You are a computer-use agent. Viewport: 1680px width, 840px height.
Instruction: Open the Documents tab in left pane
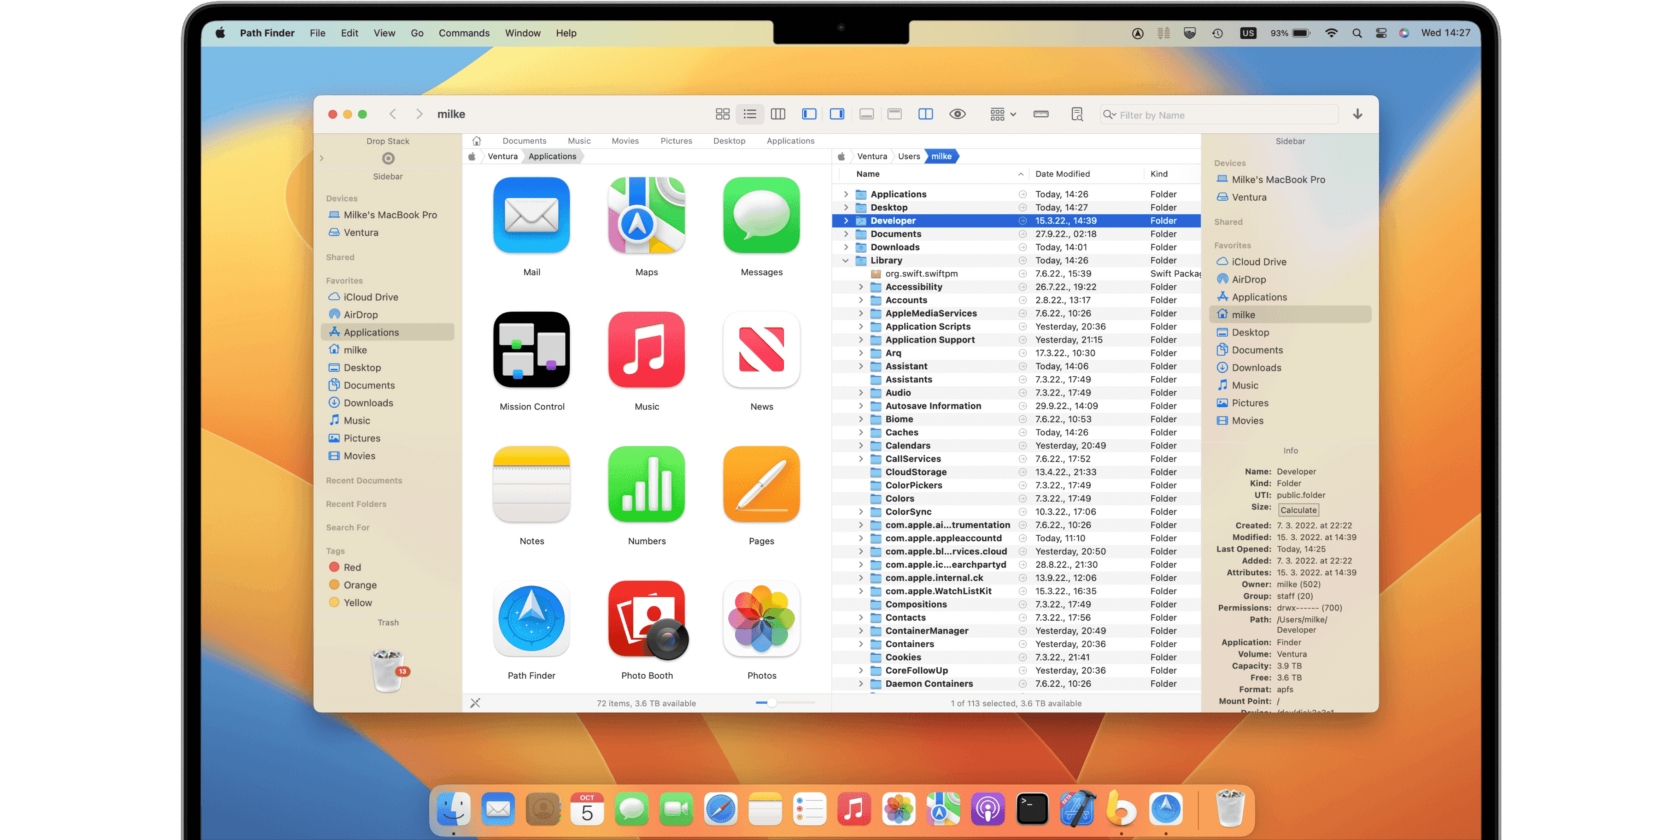point(524,141)
